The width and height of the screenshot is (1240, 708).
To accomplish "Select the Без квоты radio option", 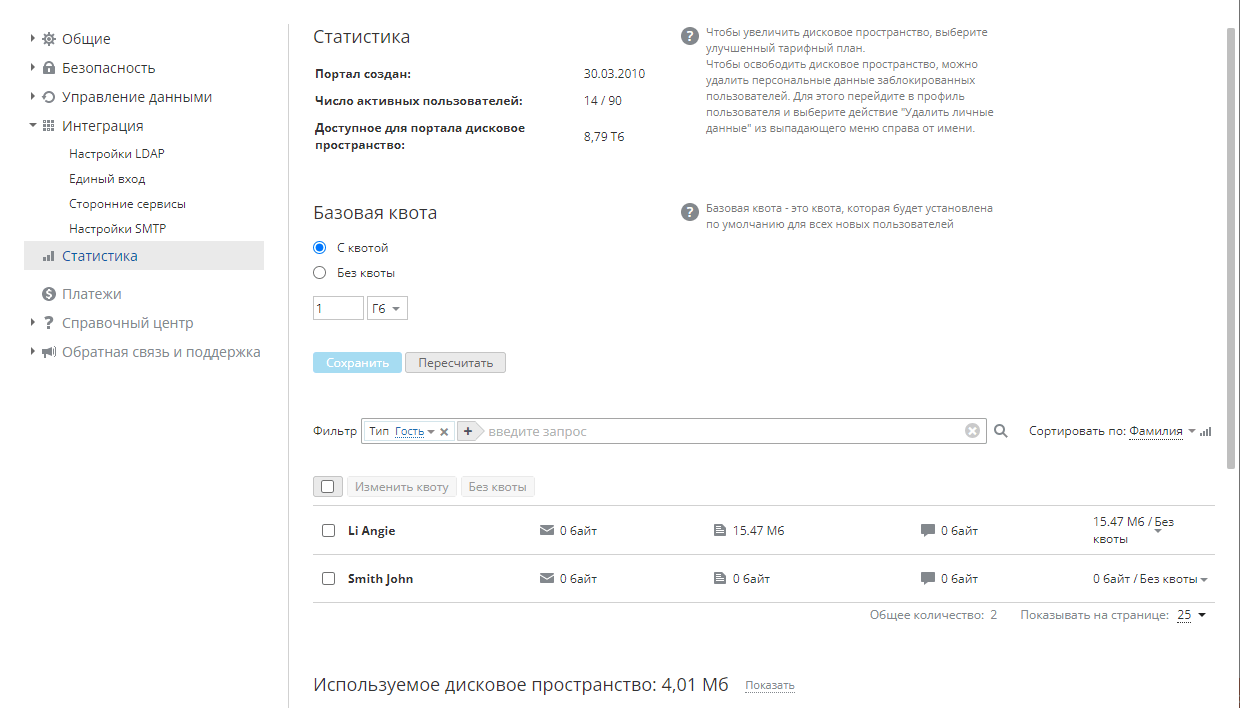I will pos(320,272).
